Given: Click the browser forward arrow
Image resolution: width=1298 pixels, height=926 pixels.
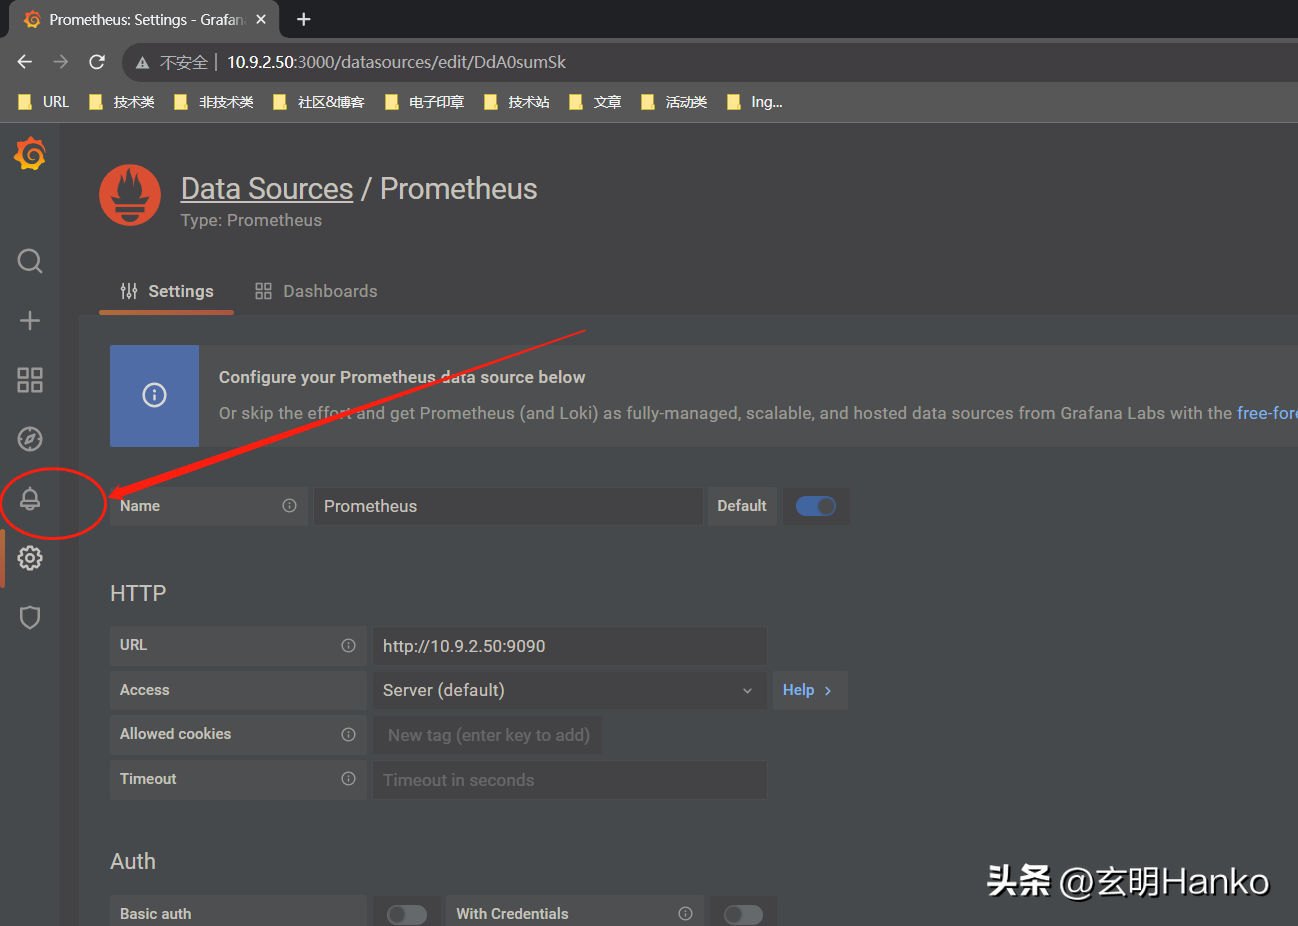Looking at the screenshot, I should pos(61,62).
